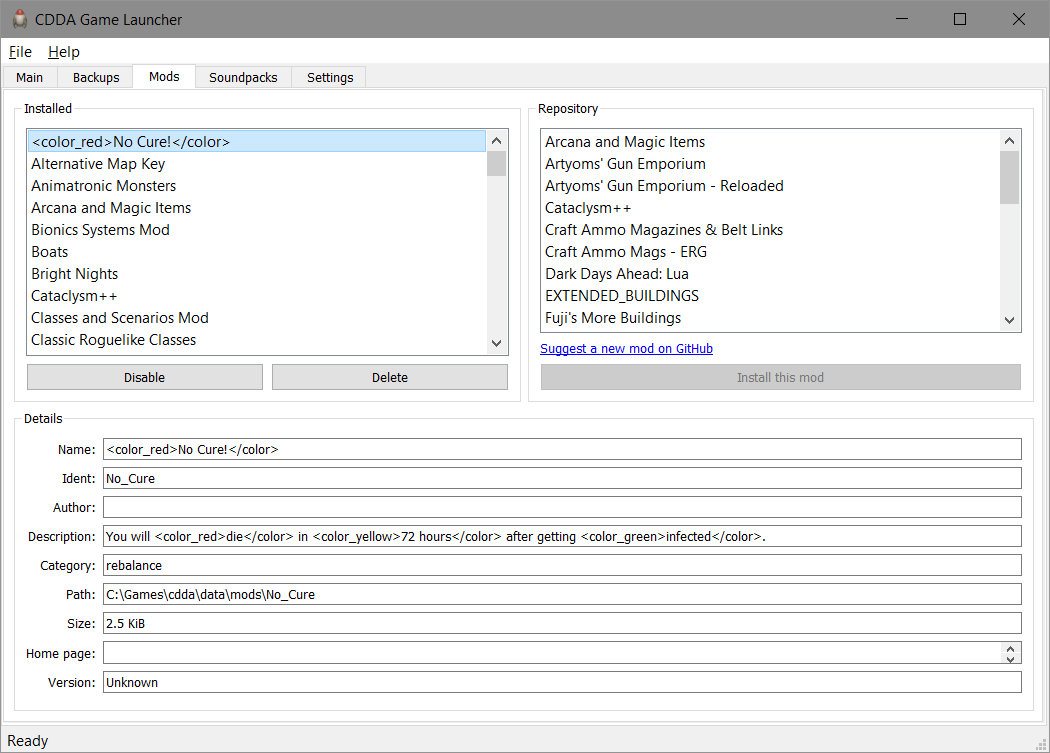Image resolution: width=1050 pixels, height=753 pixels.
Task: Select Classes and Scenarios Mod
Action: coord(257,318)
